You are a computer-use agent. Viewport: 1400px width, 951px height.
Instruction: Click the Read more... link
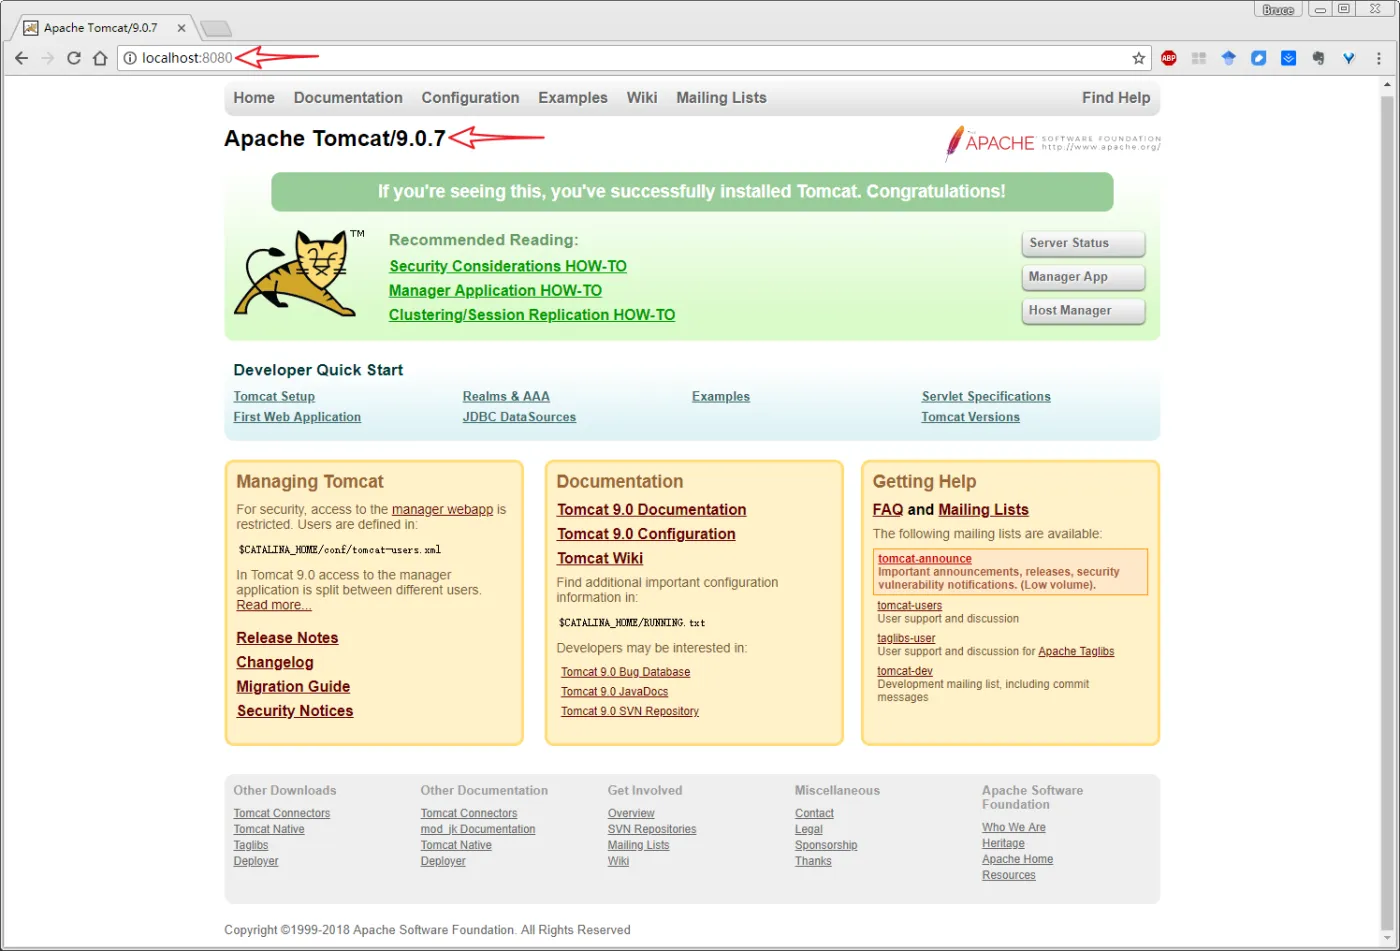(274, 605)
